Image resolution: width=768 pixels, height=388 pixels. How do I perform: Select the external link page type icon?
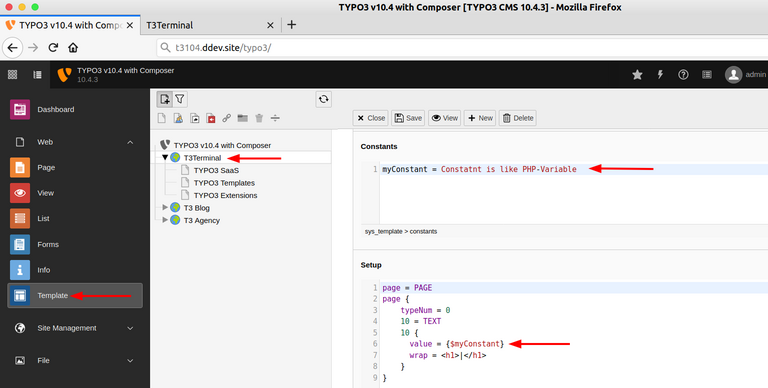[226, 118]
